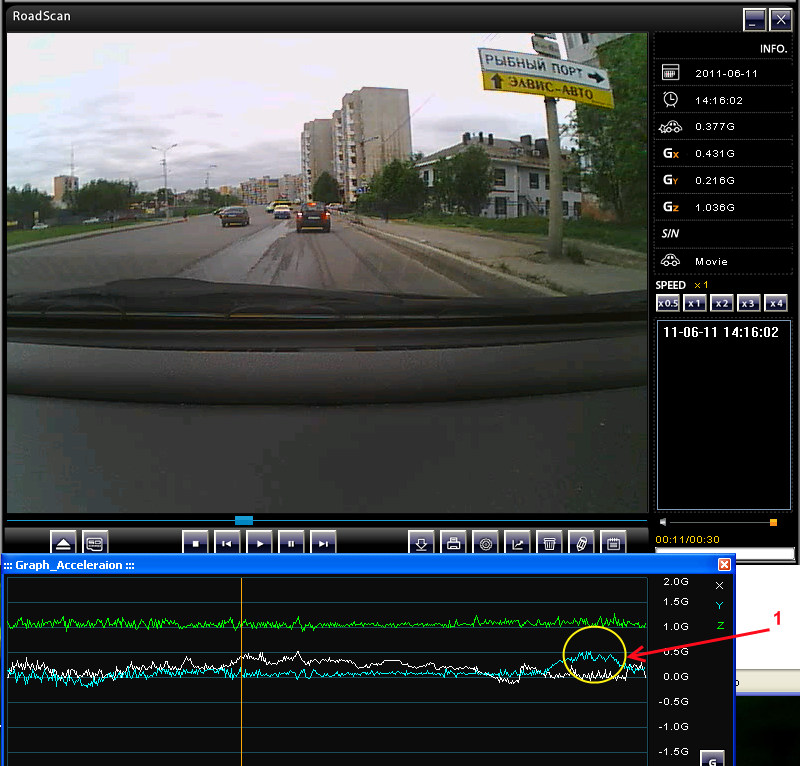The width and height of the screenshot is (800, 766).
Task: Click the download/save icon
Action: coord(421,543)
